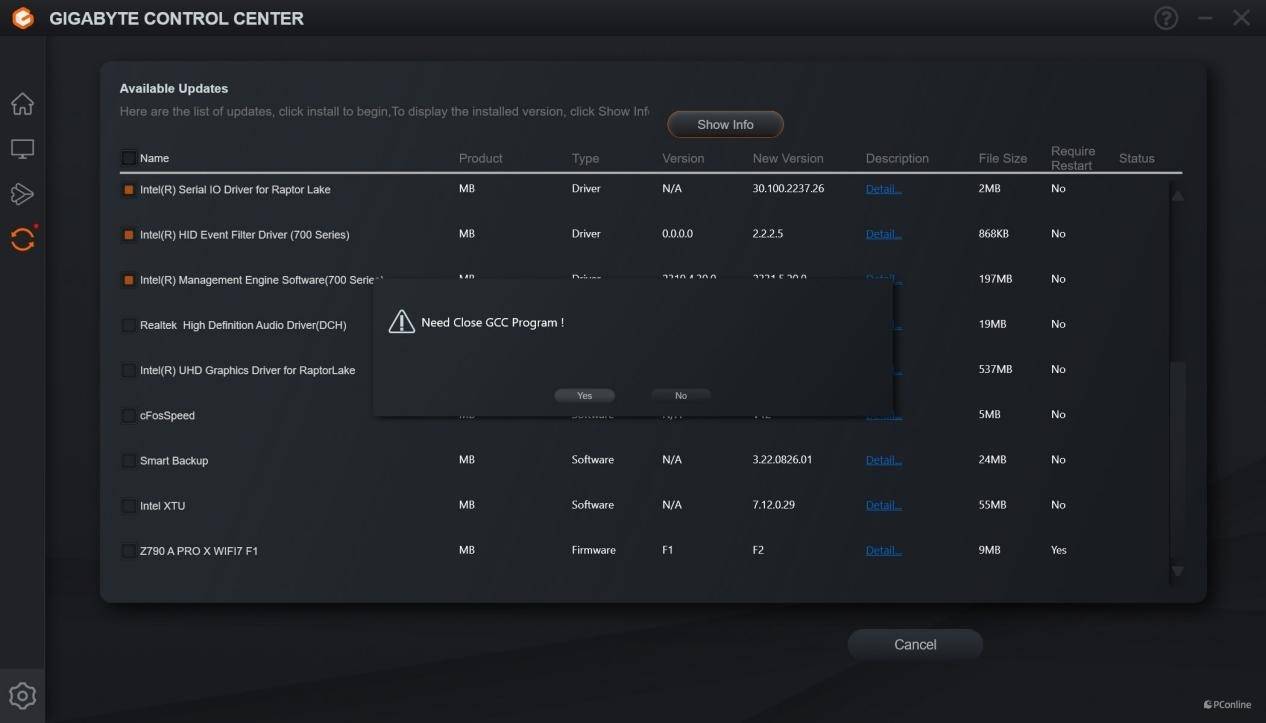The height and width of the screenshot is (723, 1266).
Task: Open Detail link for Z790 firmware
Action: 883,550
